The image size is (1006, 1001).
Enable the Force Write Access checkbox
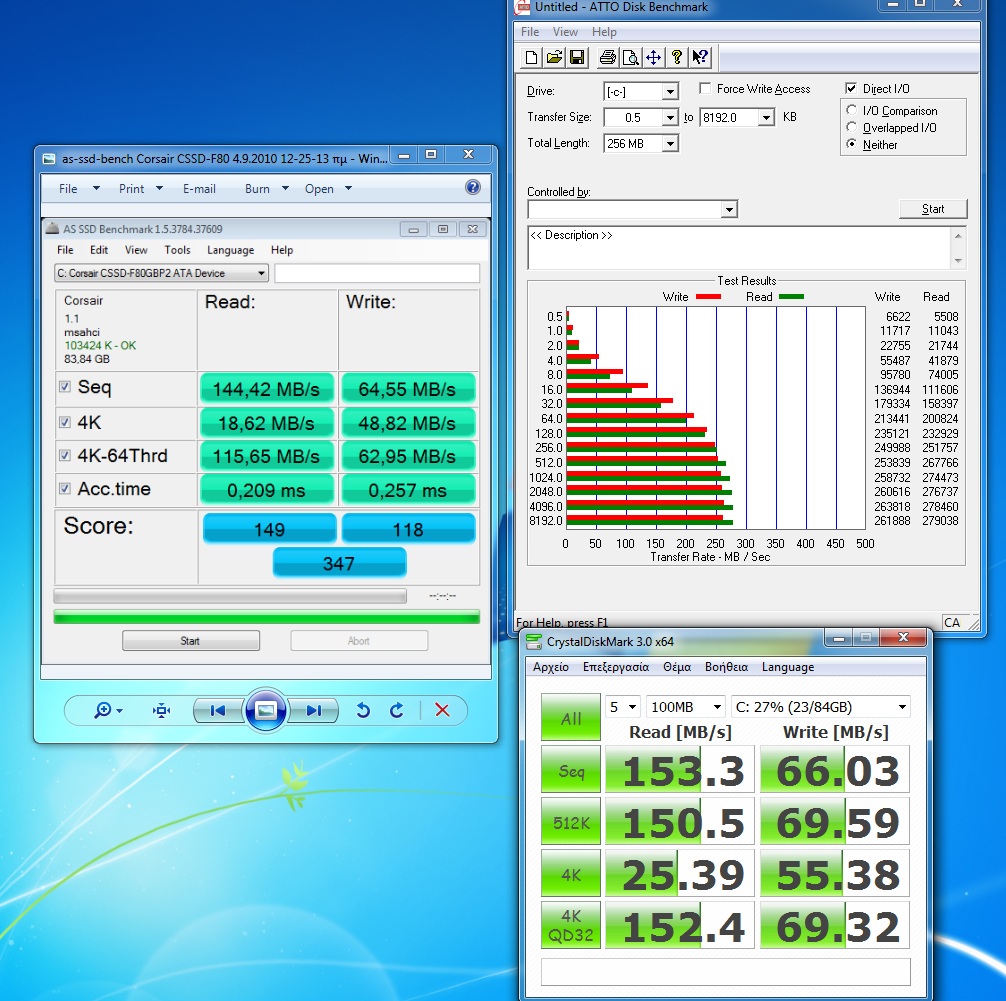(706, 89)
